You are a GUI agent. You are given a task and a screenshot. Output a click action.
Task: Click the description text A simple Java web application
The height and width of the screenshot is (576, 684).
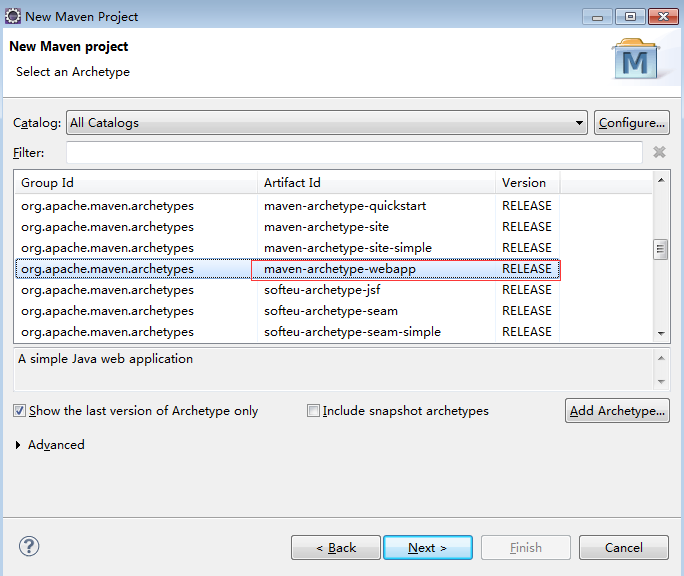tap(105, 359)
